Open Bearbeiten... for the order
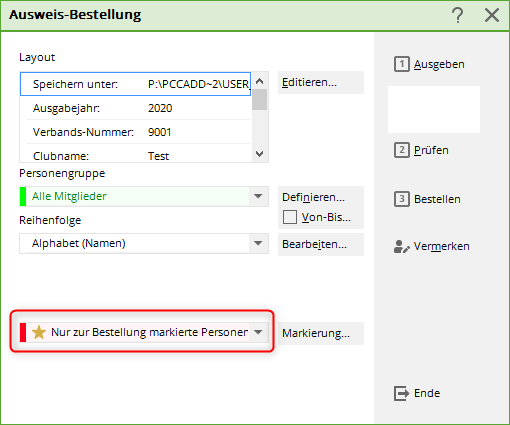Image resolution: width=510 pixels, height=425 pixels. [321, 244]
